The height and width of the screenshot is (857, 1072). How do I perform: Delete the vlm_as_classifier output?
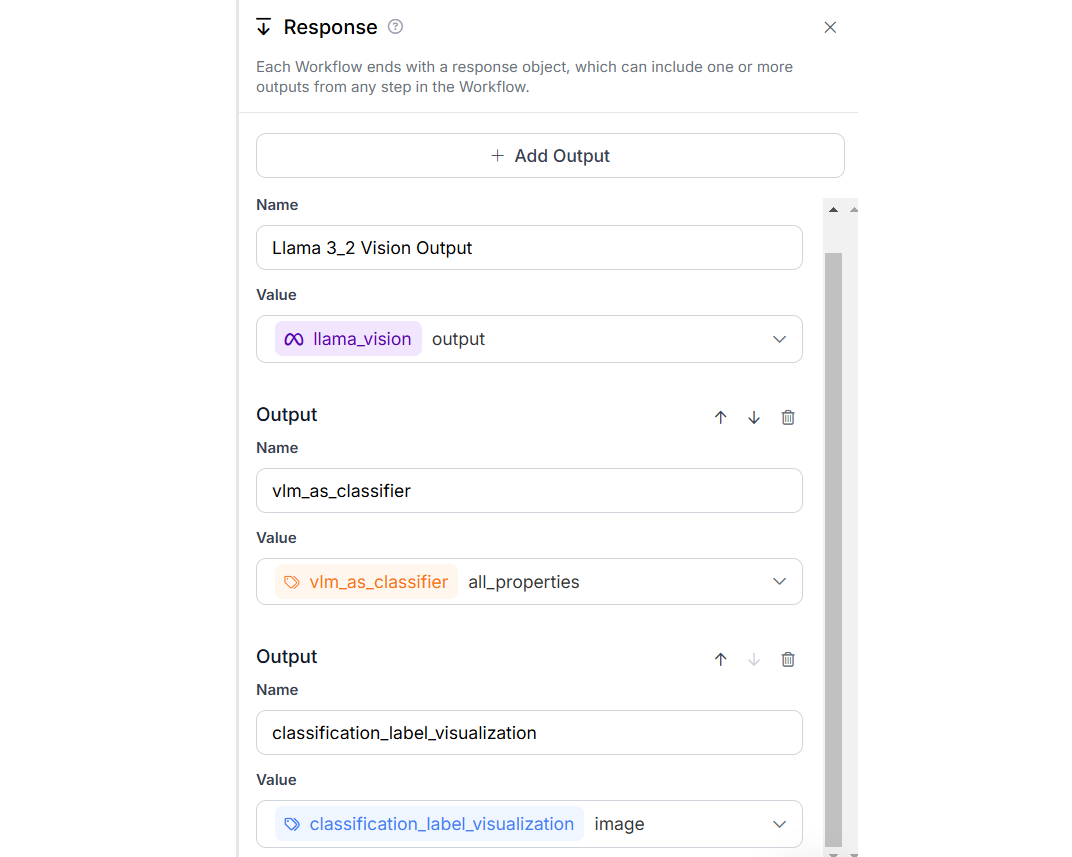pyautogui.click(x=788, y=418)
